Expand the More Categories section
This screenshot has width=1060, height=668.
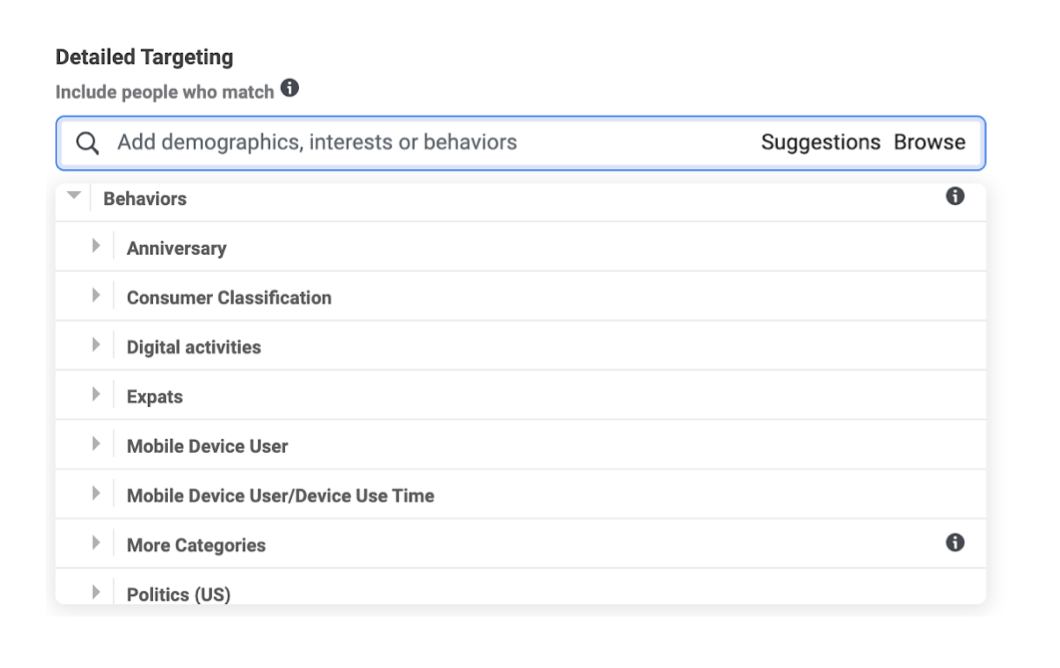tap(96, 543)
